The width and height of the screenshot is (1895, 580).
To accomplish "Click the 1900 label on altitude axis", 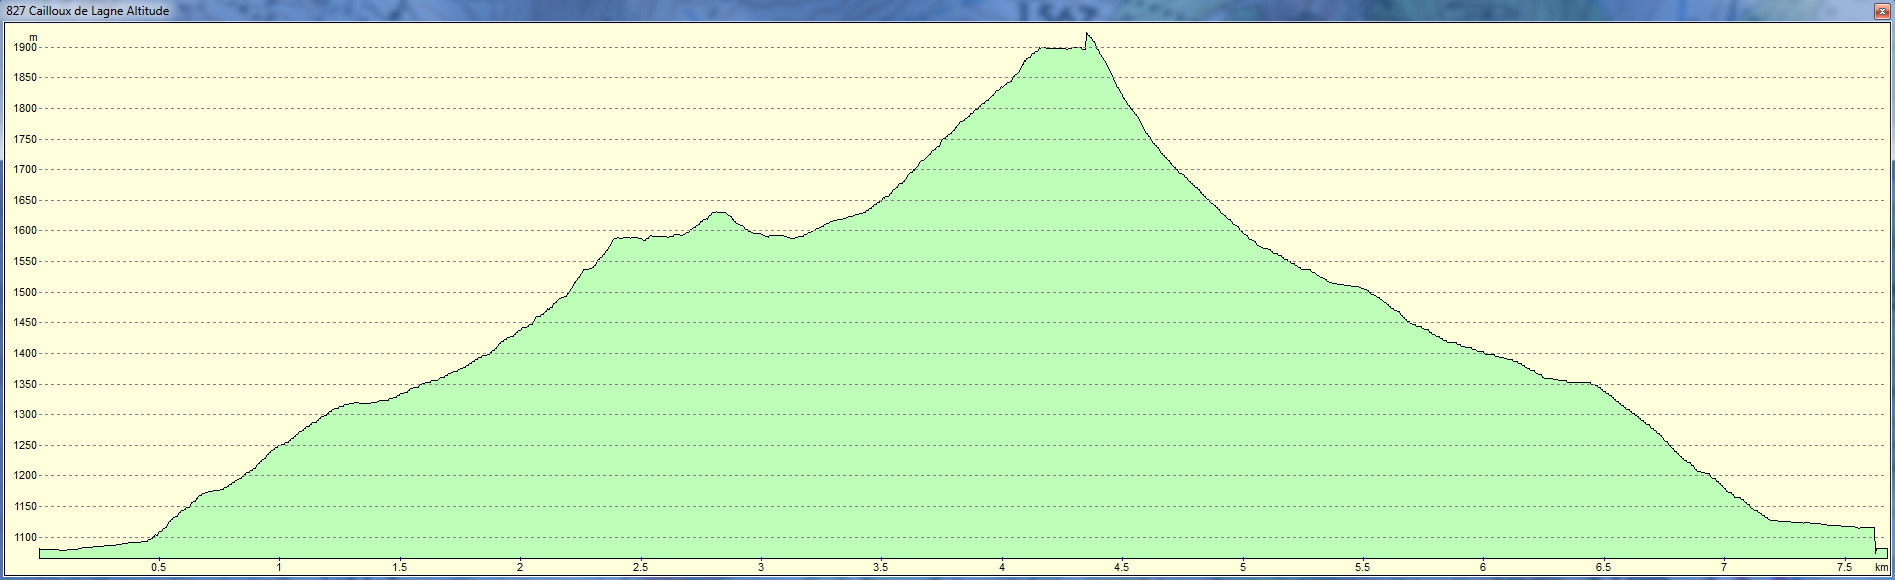I will pos(25,48).
